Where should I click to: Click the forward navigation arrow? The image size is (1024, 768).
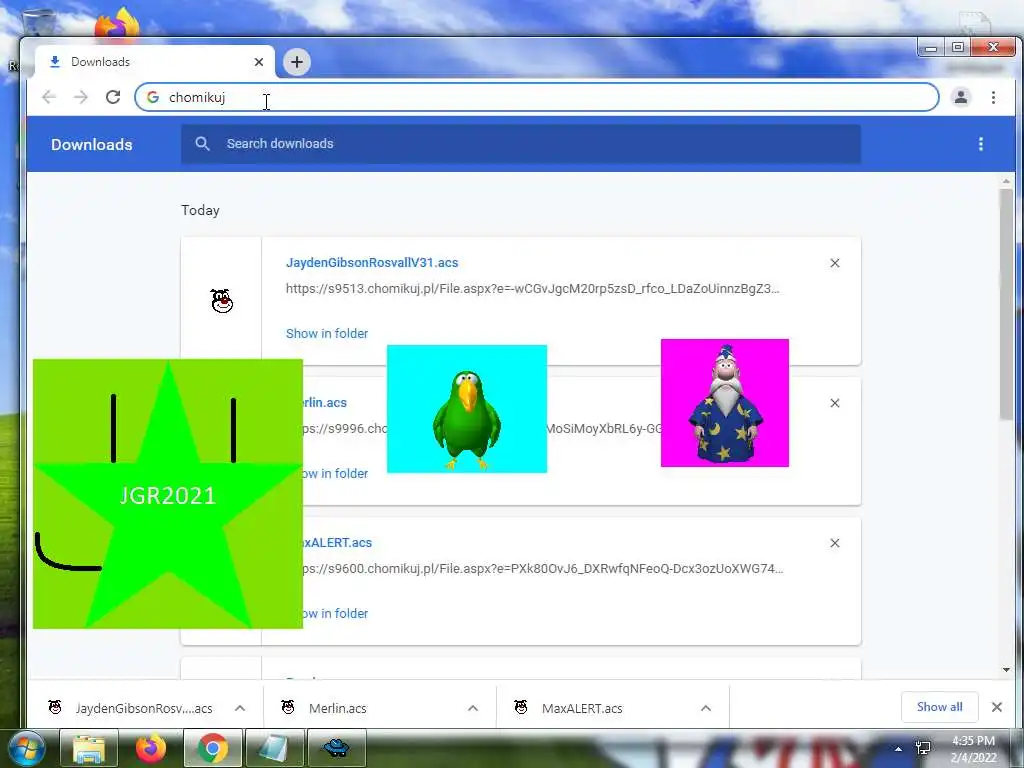pyautogui.click(x=81, y=97)
